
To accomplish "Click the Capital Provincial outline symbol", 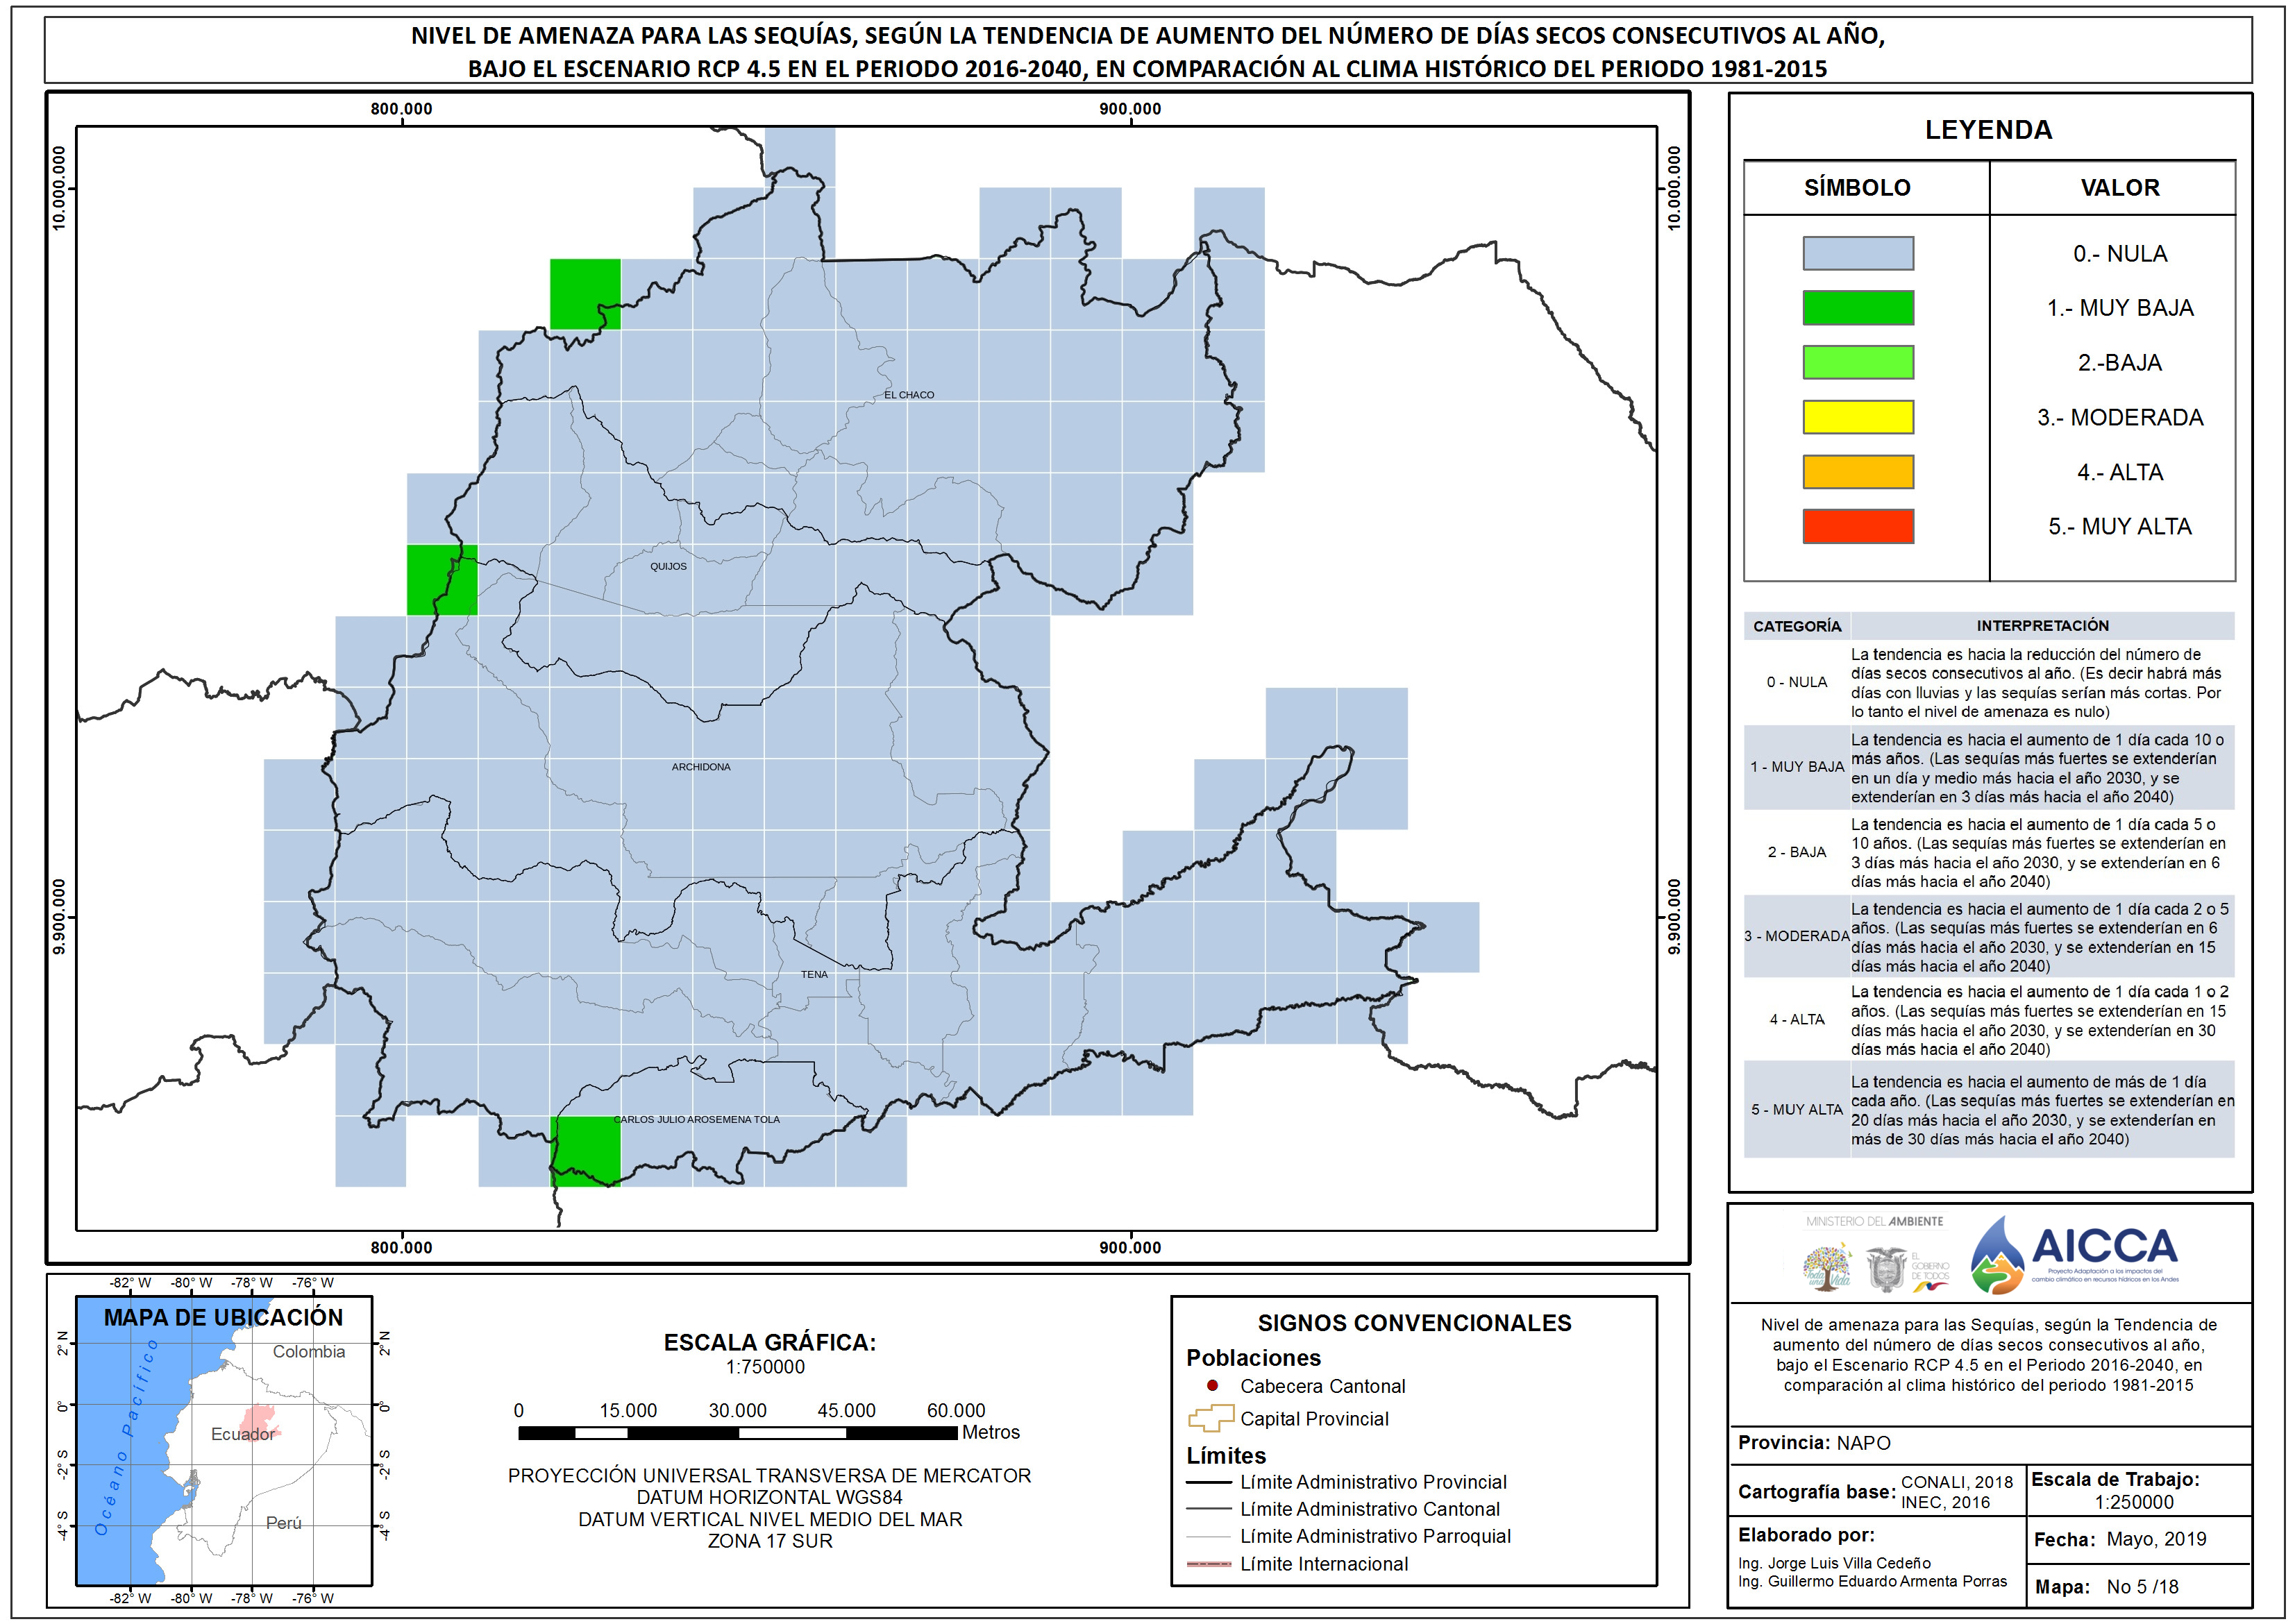I will (1210, 1419).
